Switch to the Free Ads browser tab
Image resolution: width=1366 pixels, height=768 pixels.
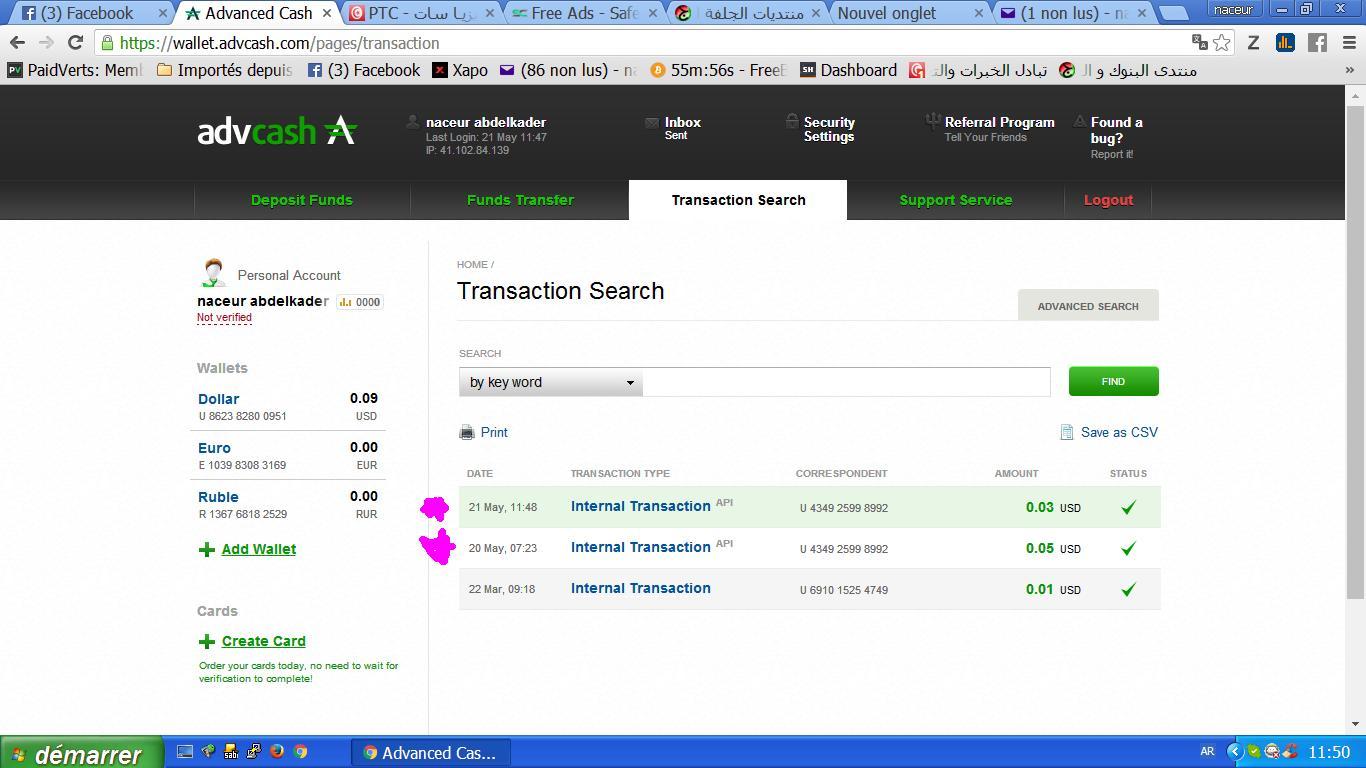pos(584,13)
